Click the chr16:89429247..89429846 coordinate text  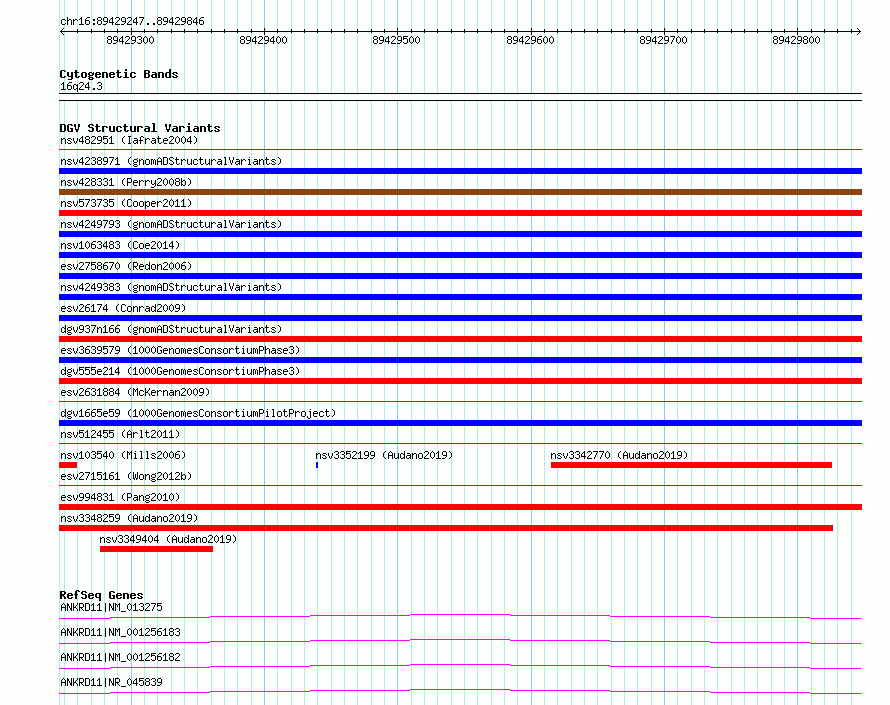coord(132,22)
